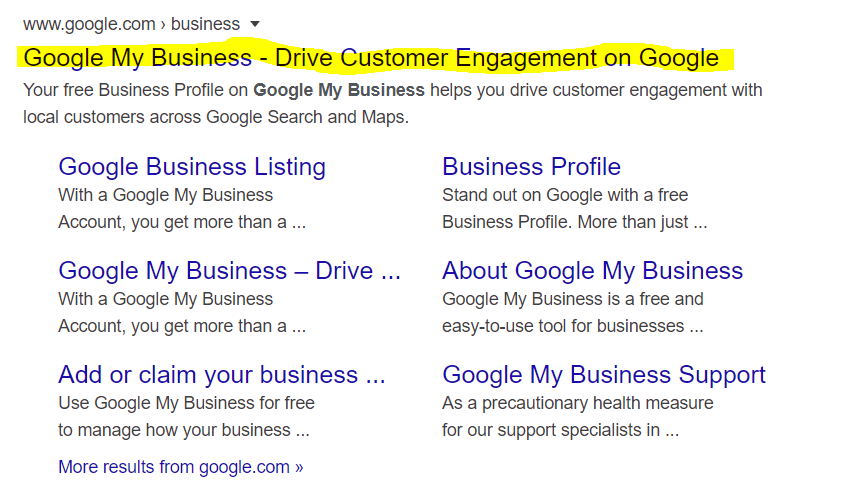Click the "business" path segment in the breadcrumb

(x=205, y=24)
